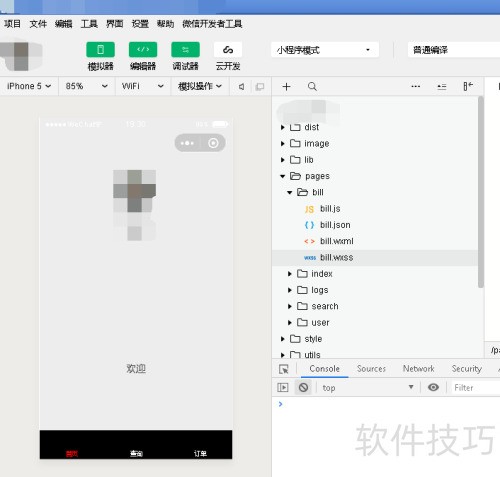500x477 pixels.
Task: Click the search magnifier in file panel
Action: (x=312, y=87)
